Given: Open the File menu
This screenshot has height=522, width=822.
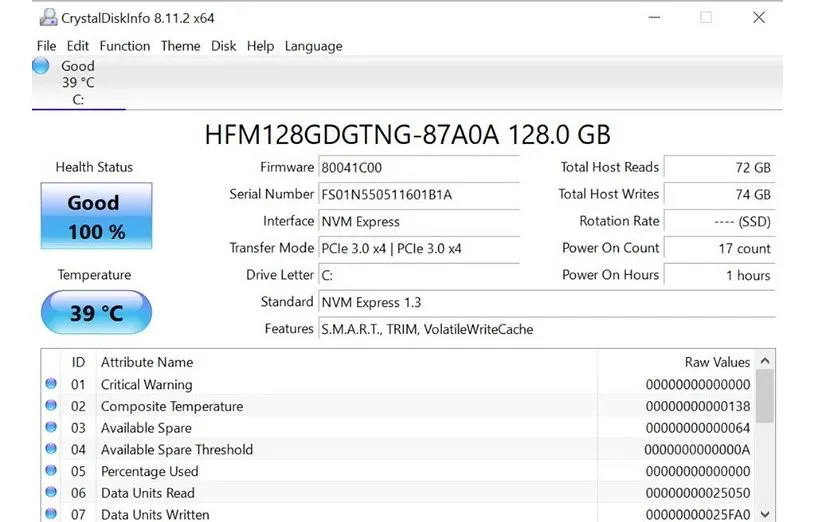Looking at the screenshot, I should click(46, 46).
